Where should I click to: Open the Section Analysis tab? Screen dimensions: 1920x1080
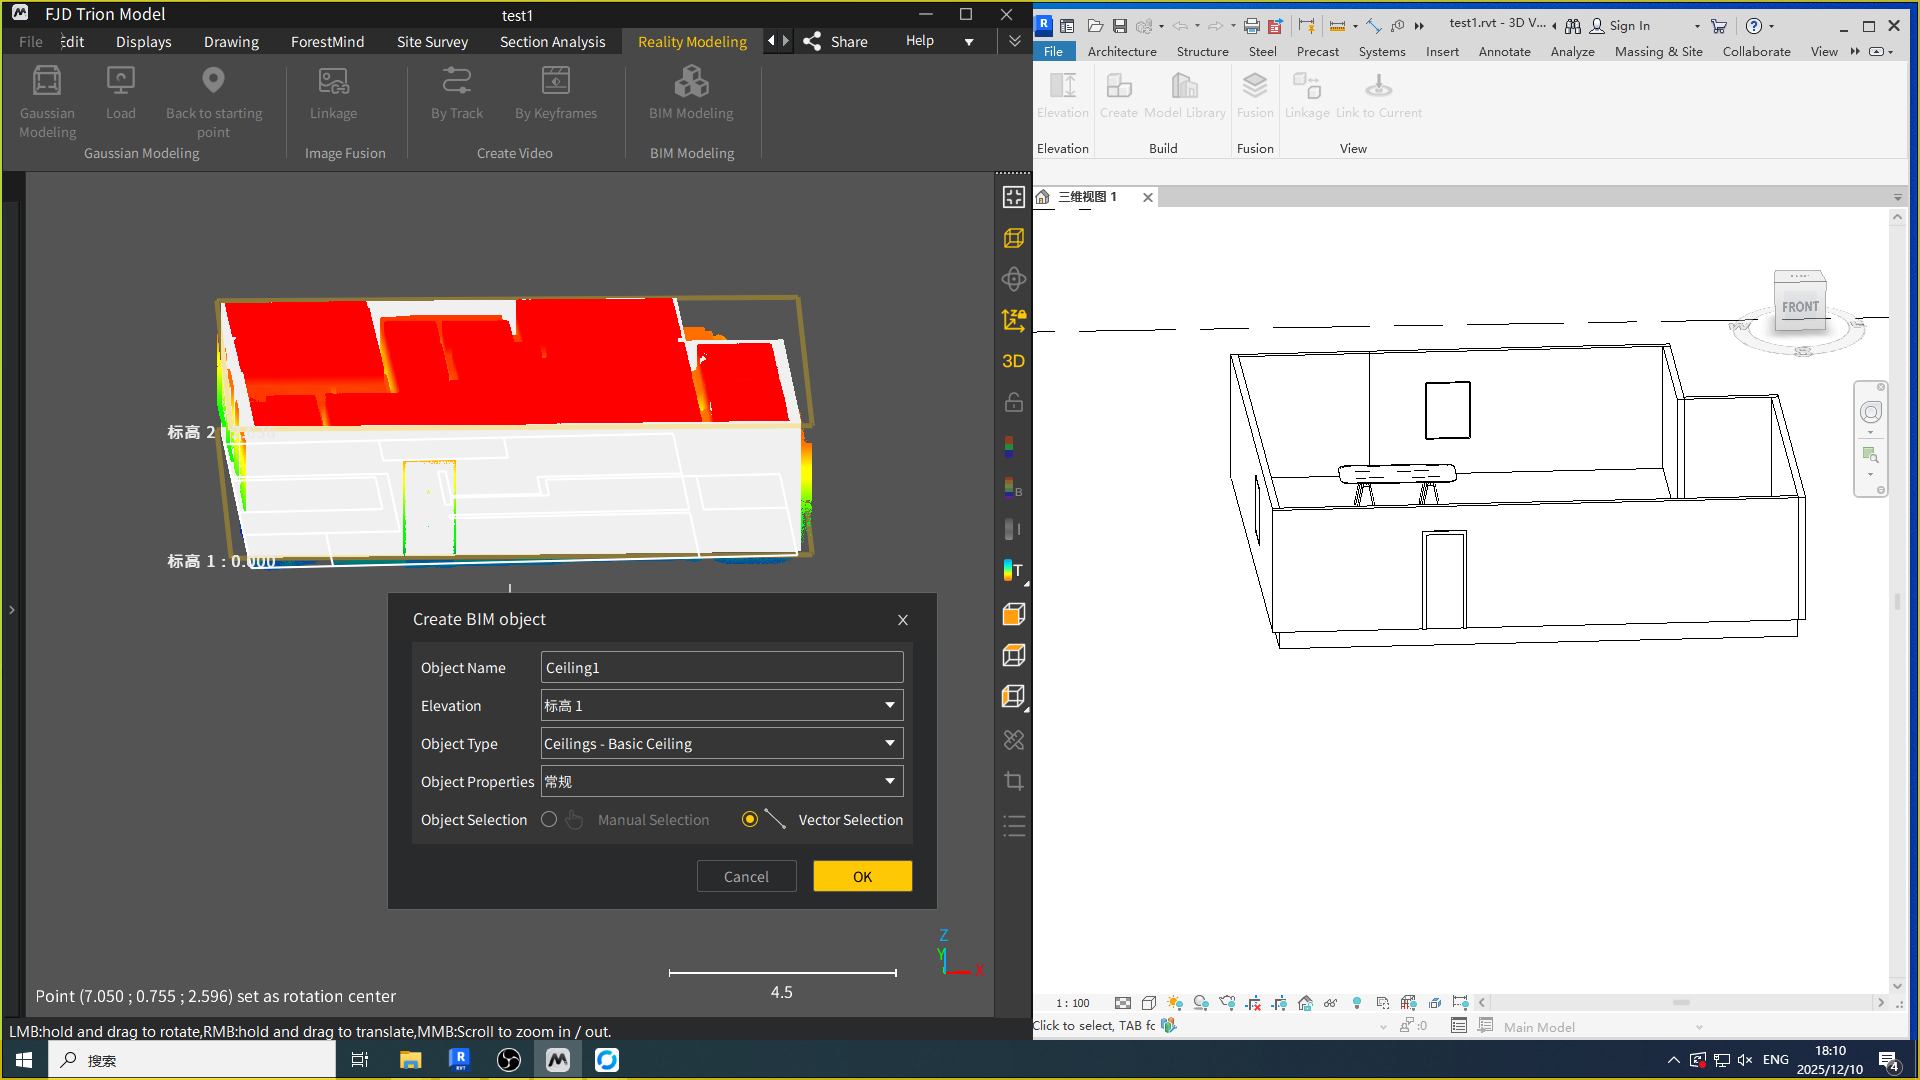[x=552, y=42]
